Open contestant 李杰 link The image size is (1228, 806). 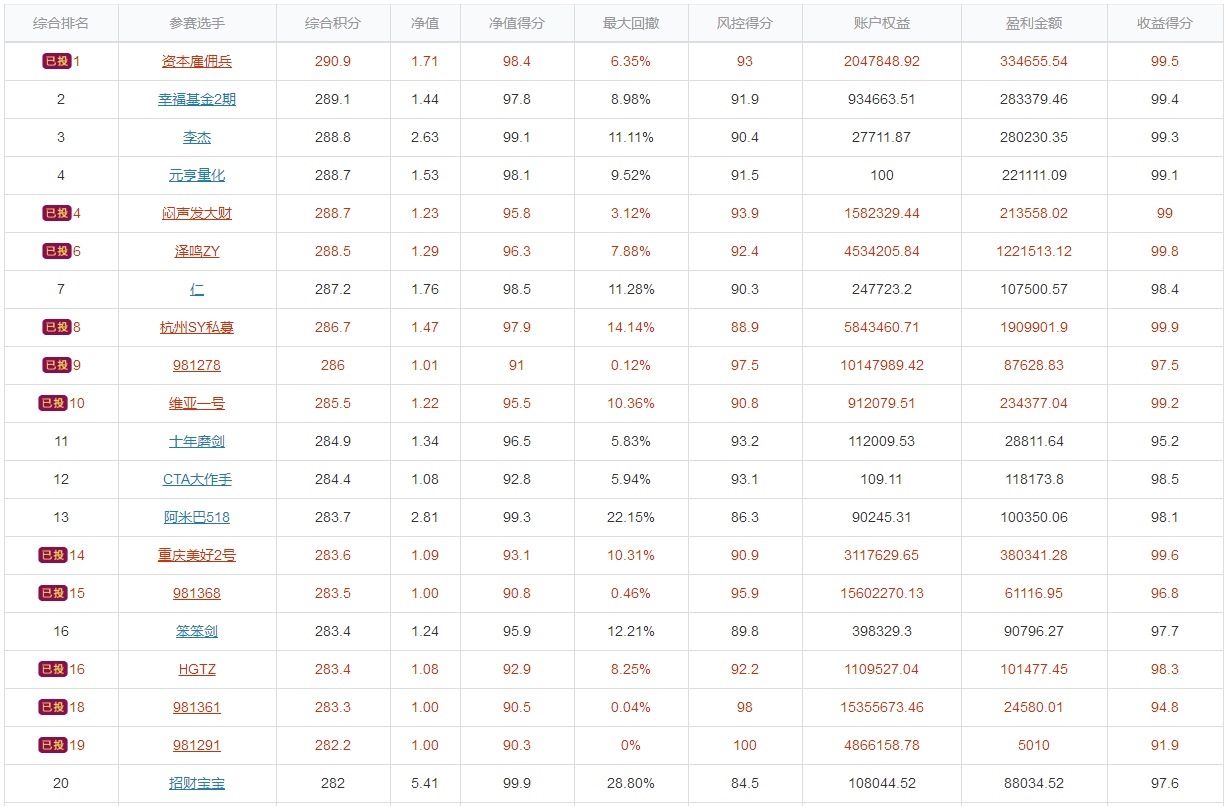[x=197, y=137]
